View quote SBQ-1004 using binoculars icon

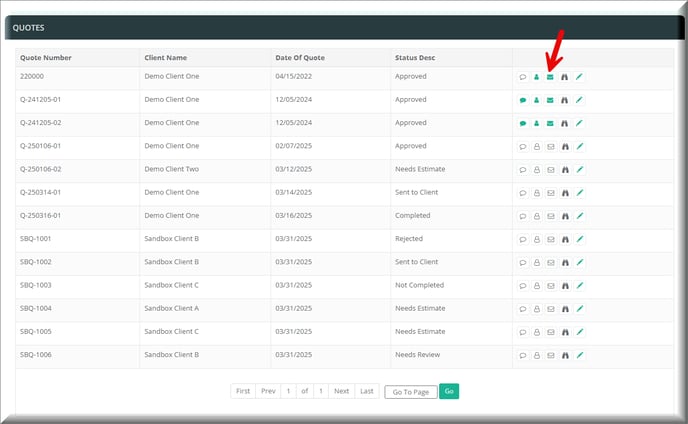point(564,309)
